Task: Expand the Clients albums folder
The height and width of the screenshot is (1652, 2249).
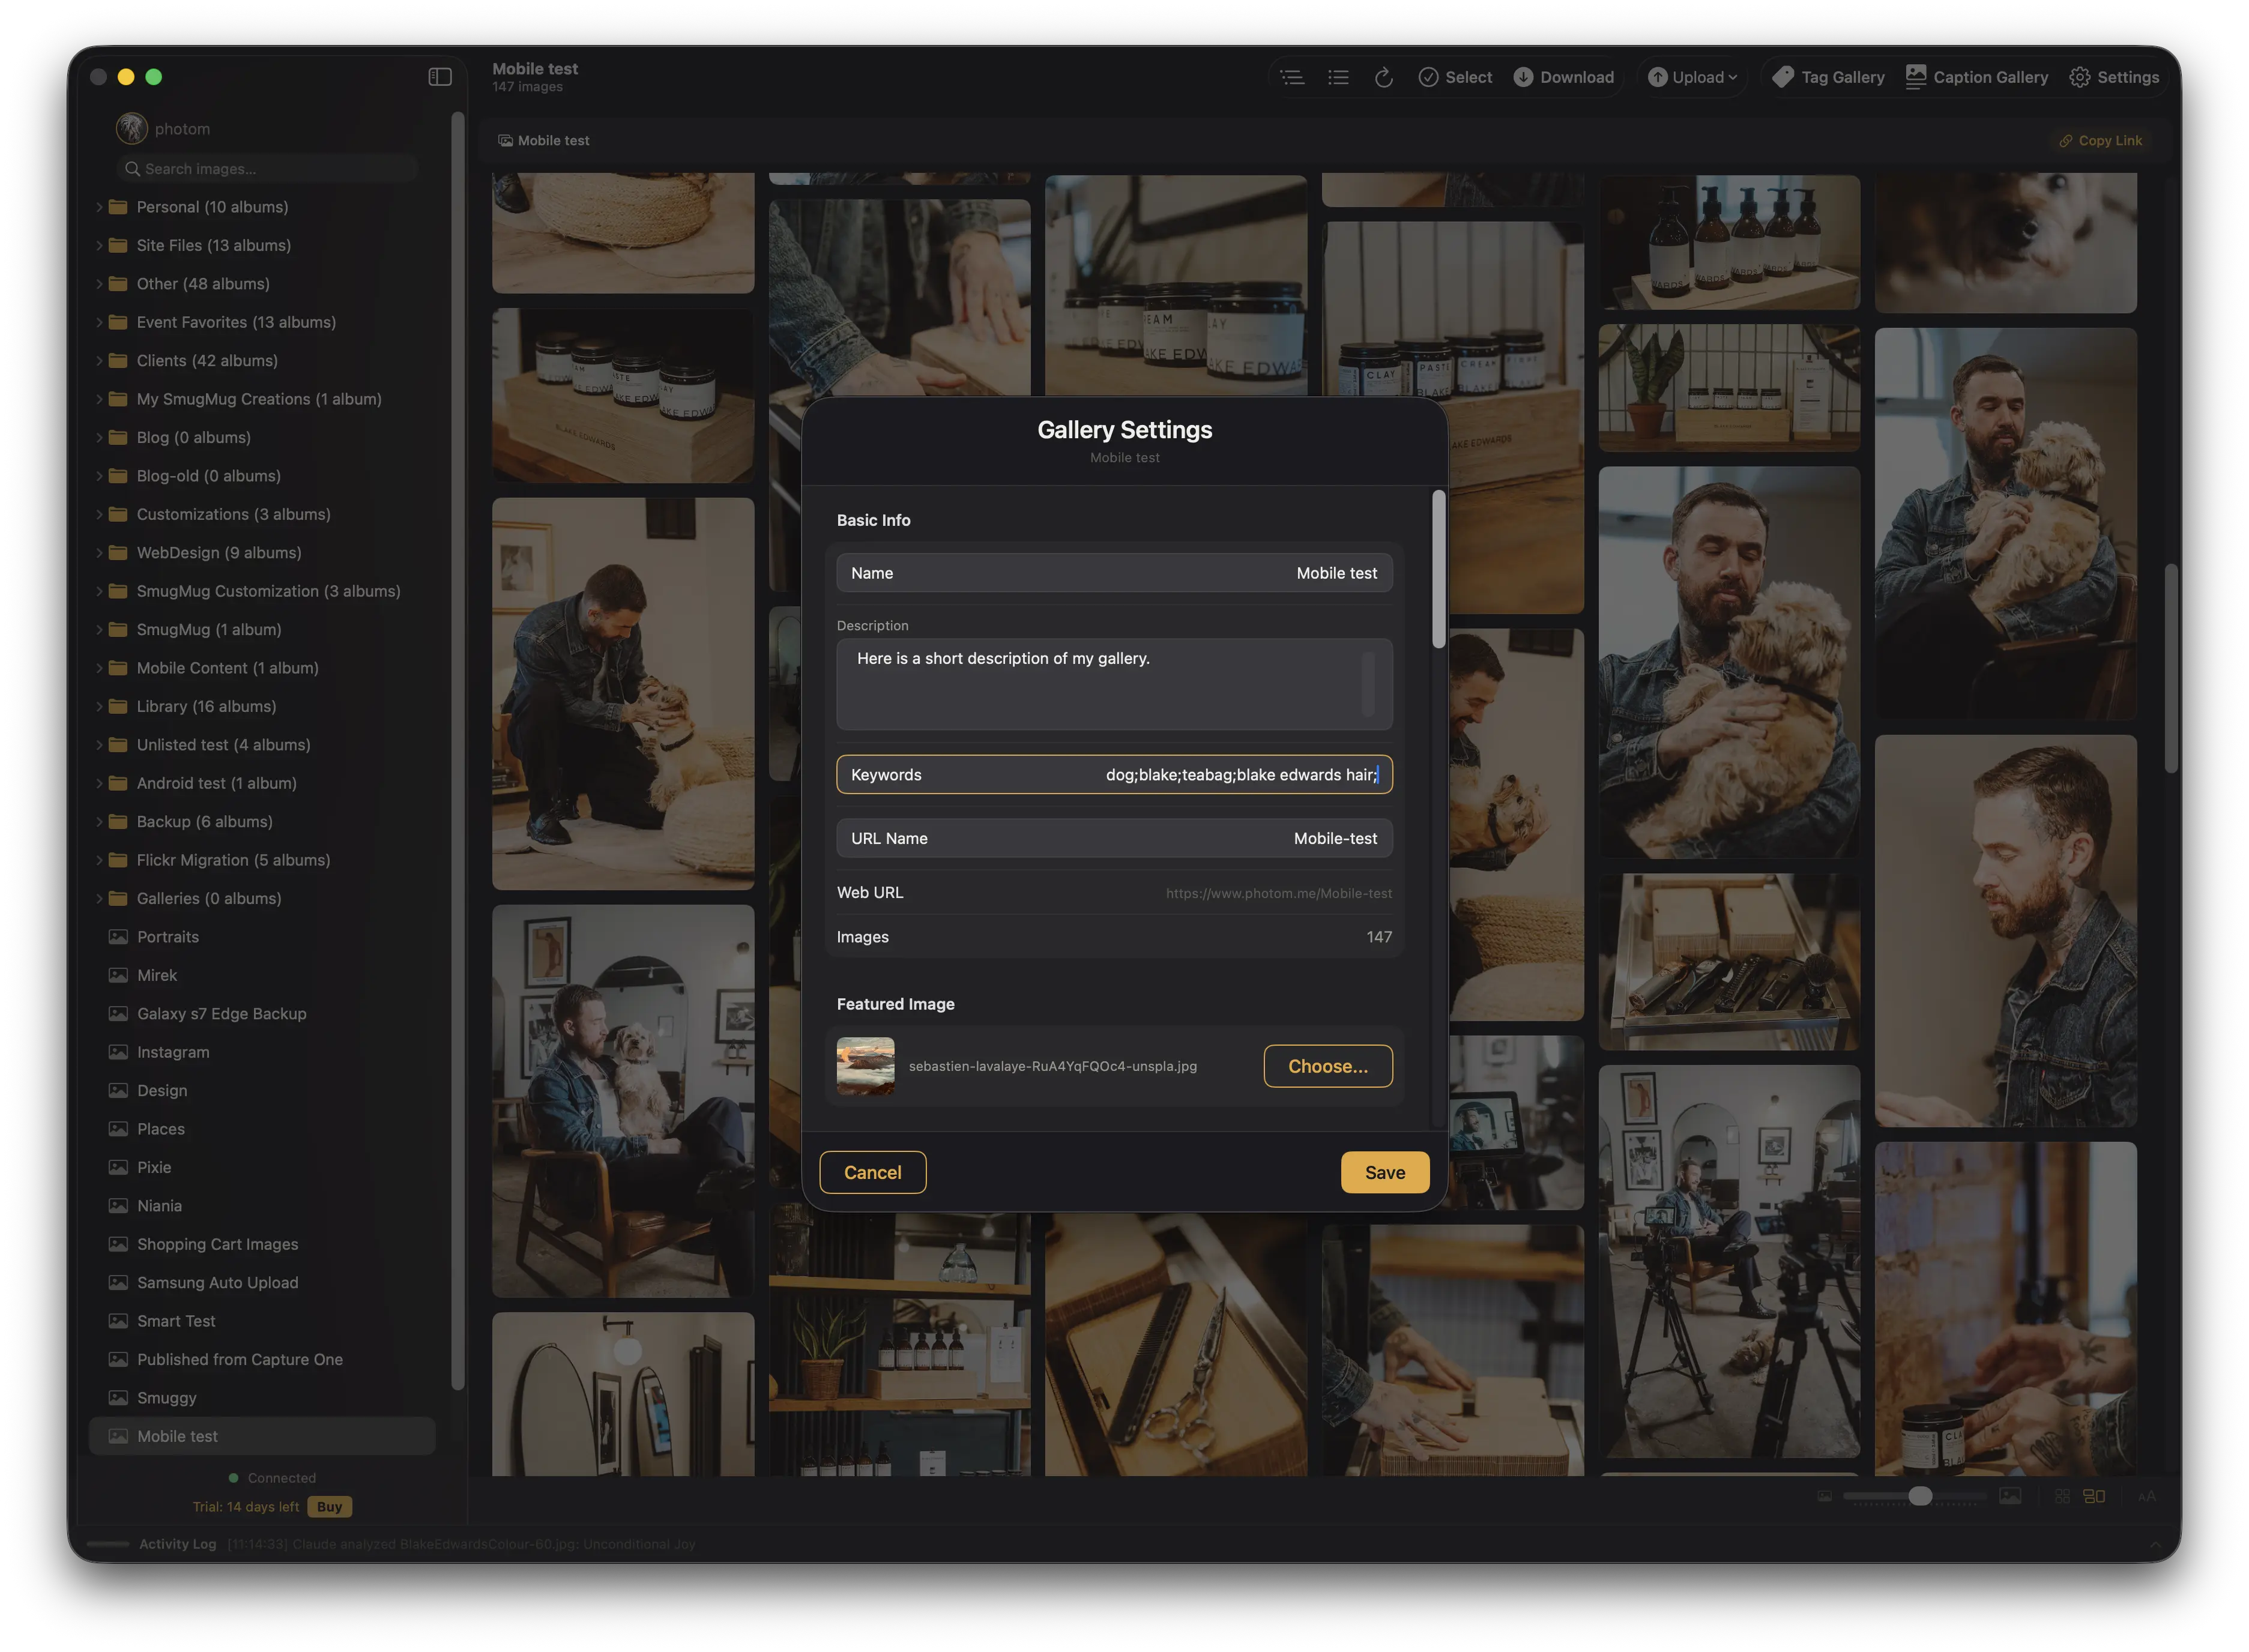Action: pyautogui.click(x=99, y=360)
